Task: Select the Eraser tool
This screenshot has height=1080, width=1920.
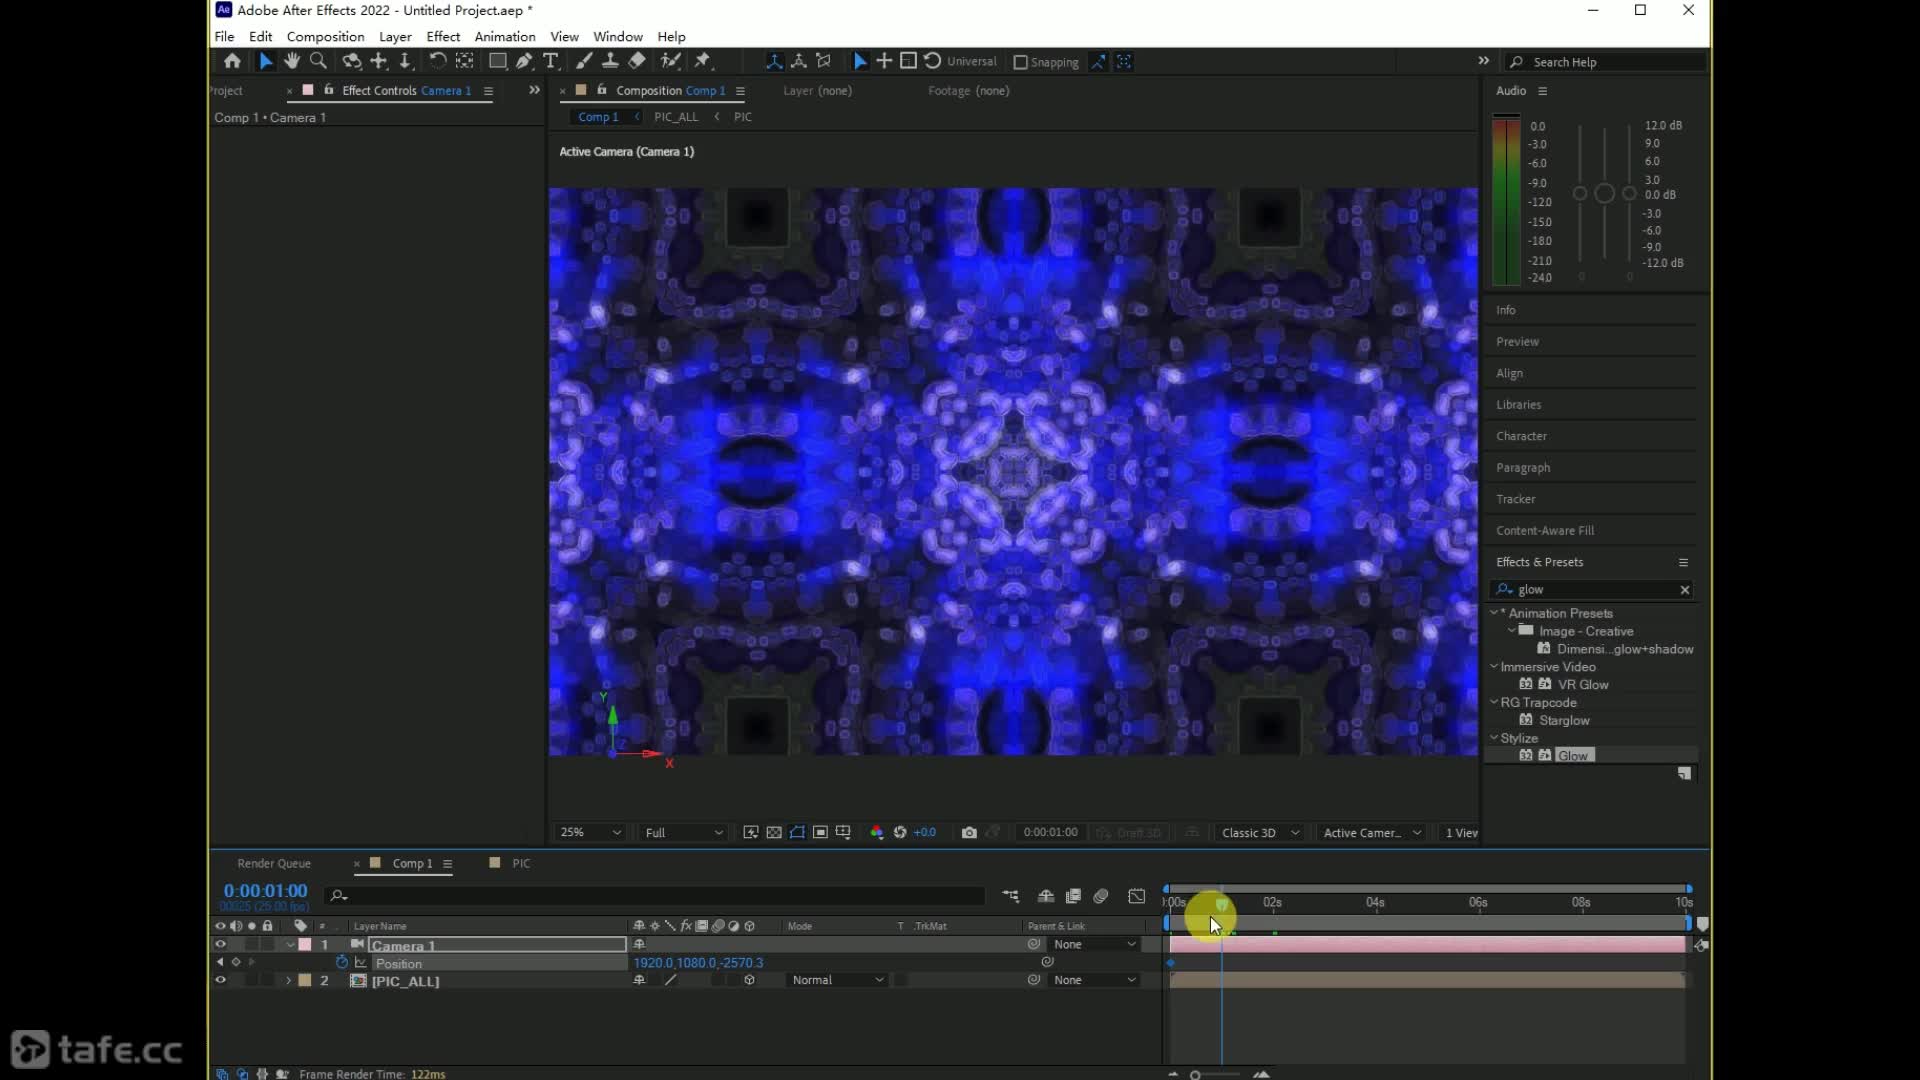Action: [637, 61]
